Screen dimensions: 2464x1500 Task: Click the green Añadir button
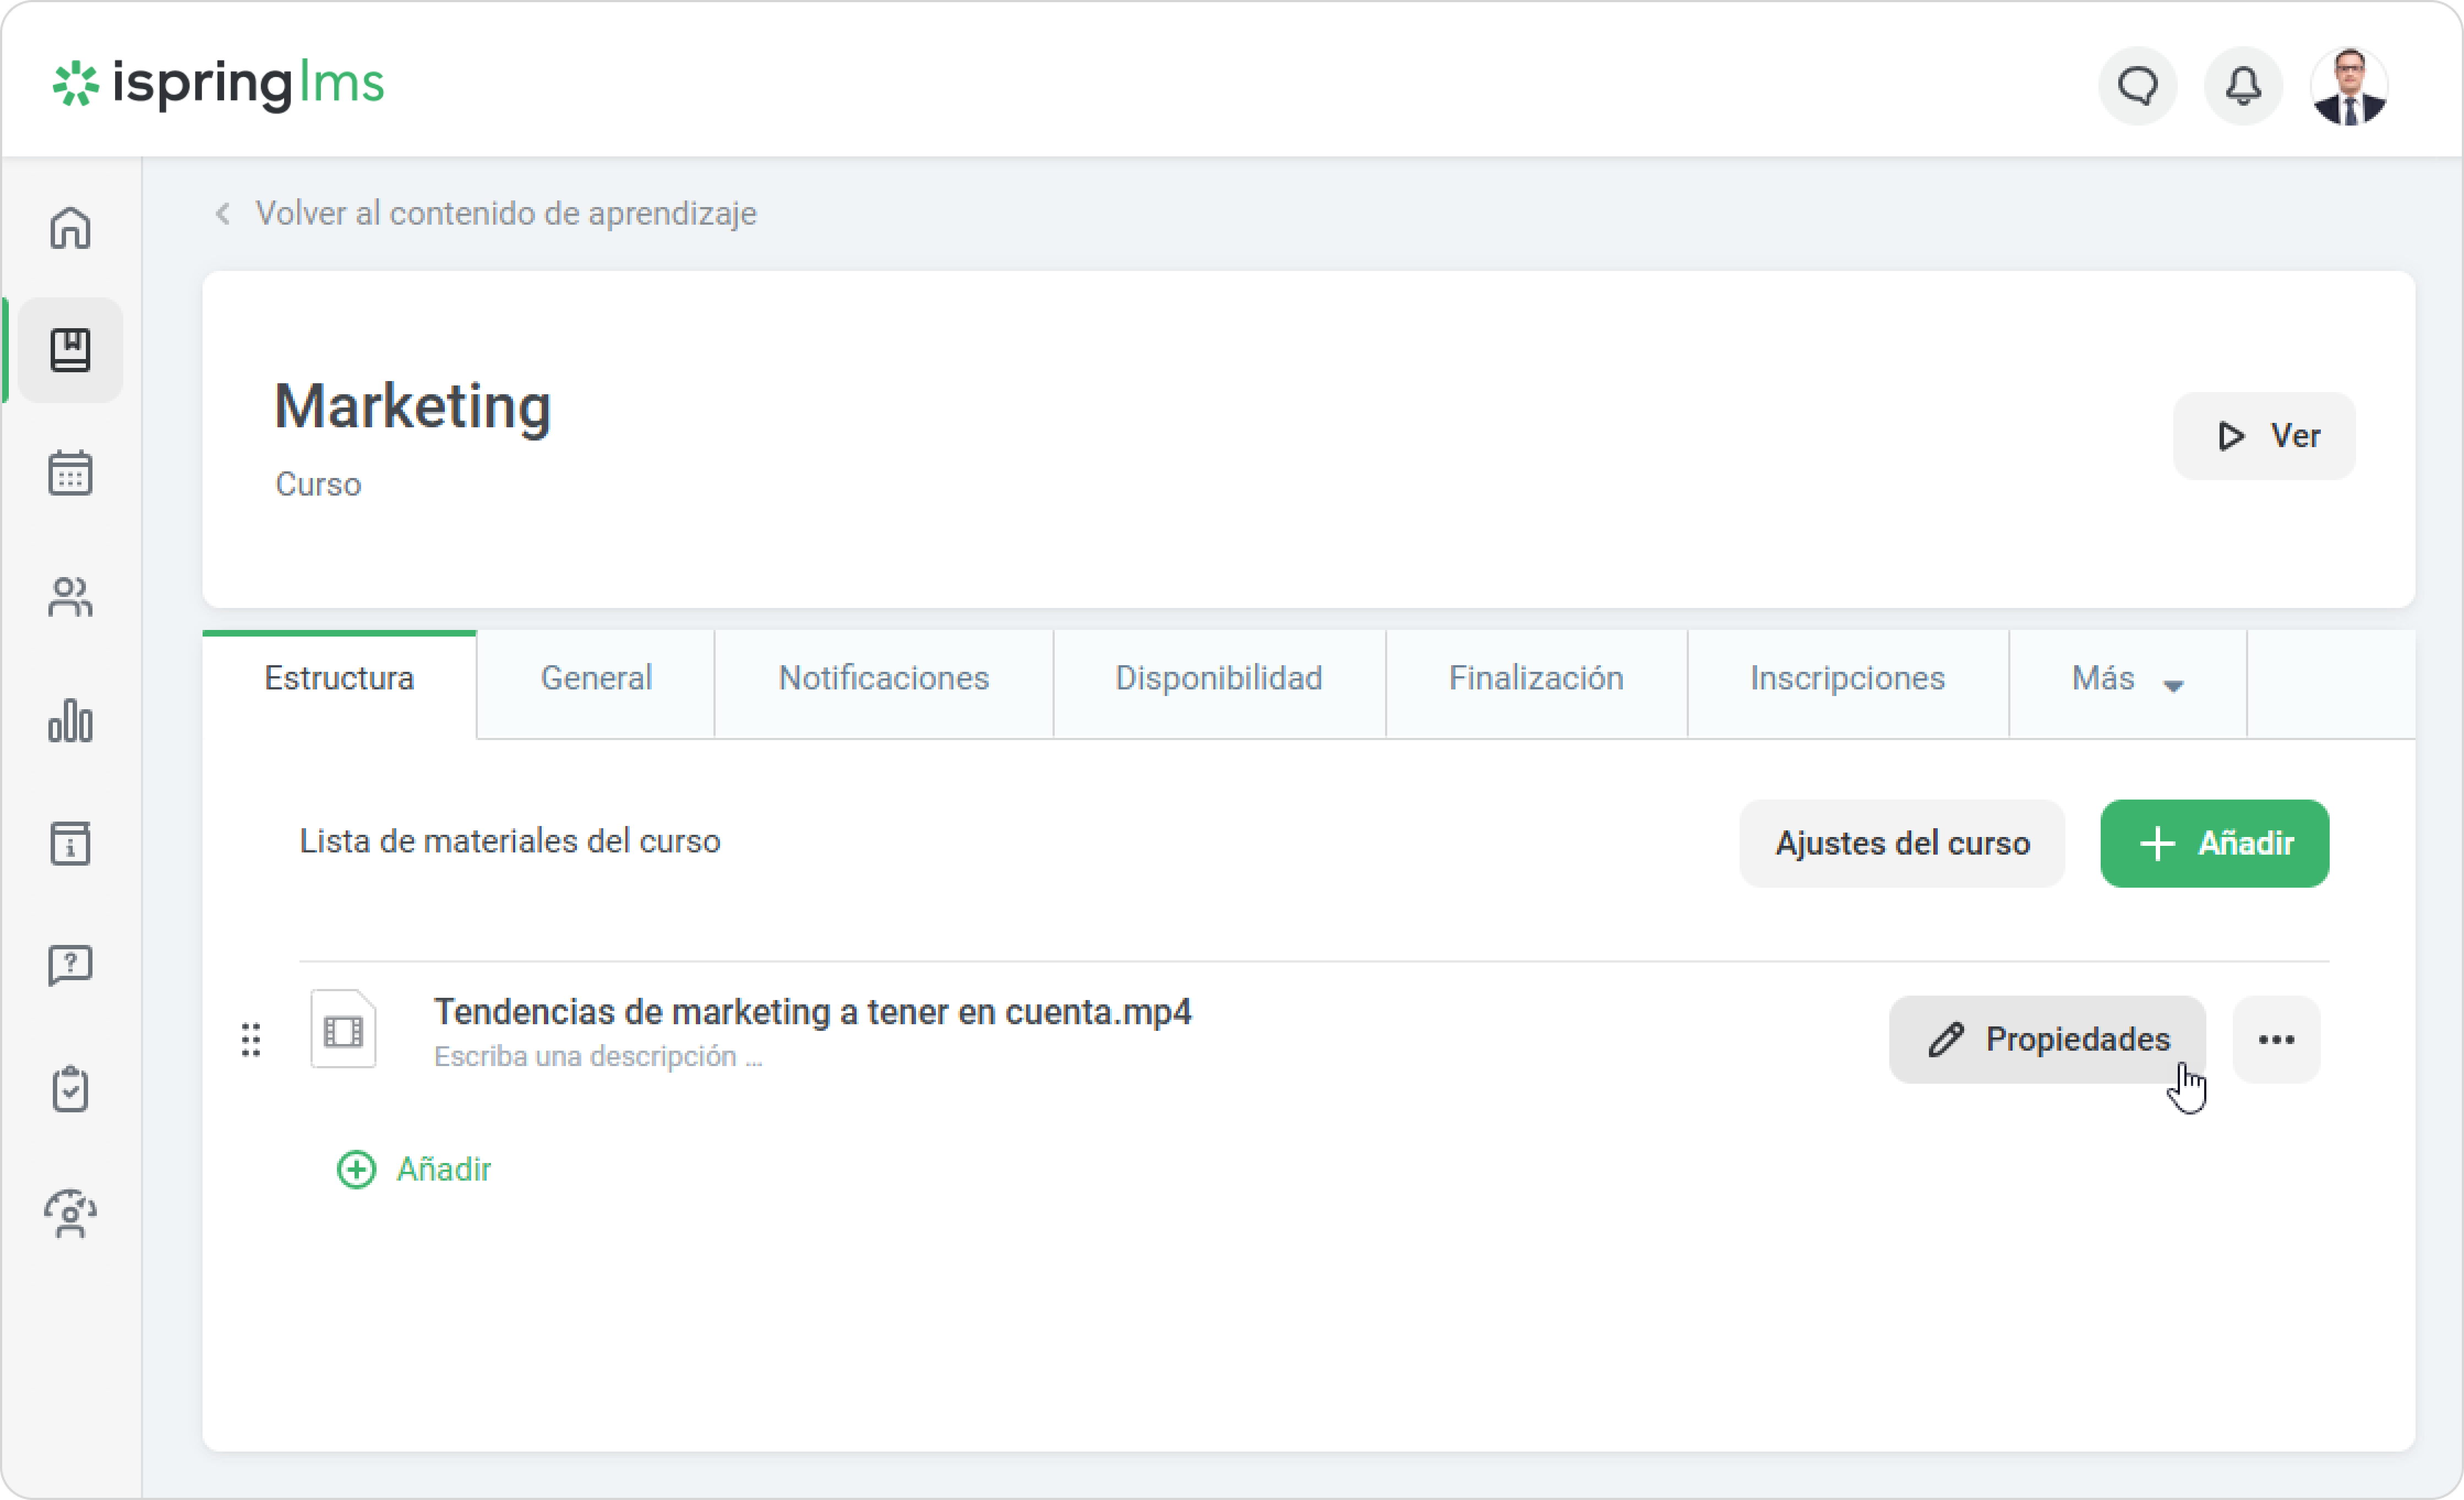2214,843
